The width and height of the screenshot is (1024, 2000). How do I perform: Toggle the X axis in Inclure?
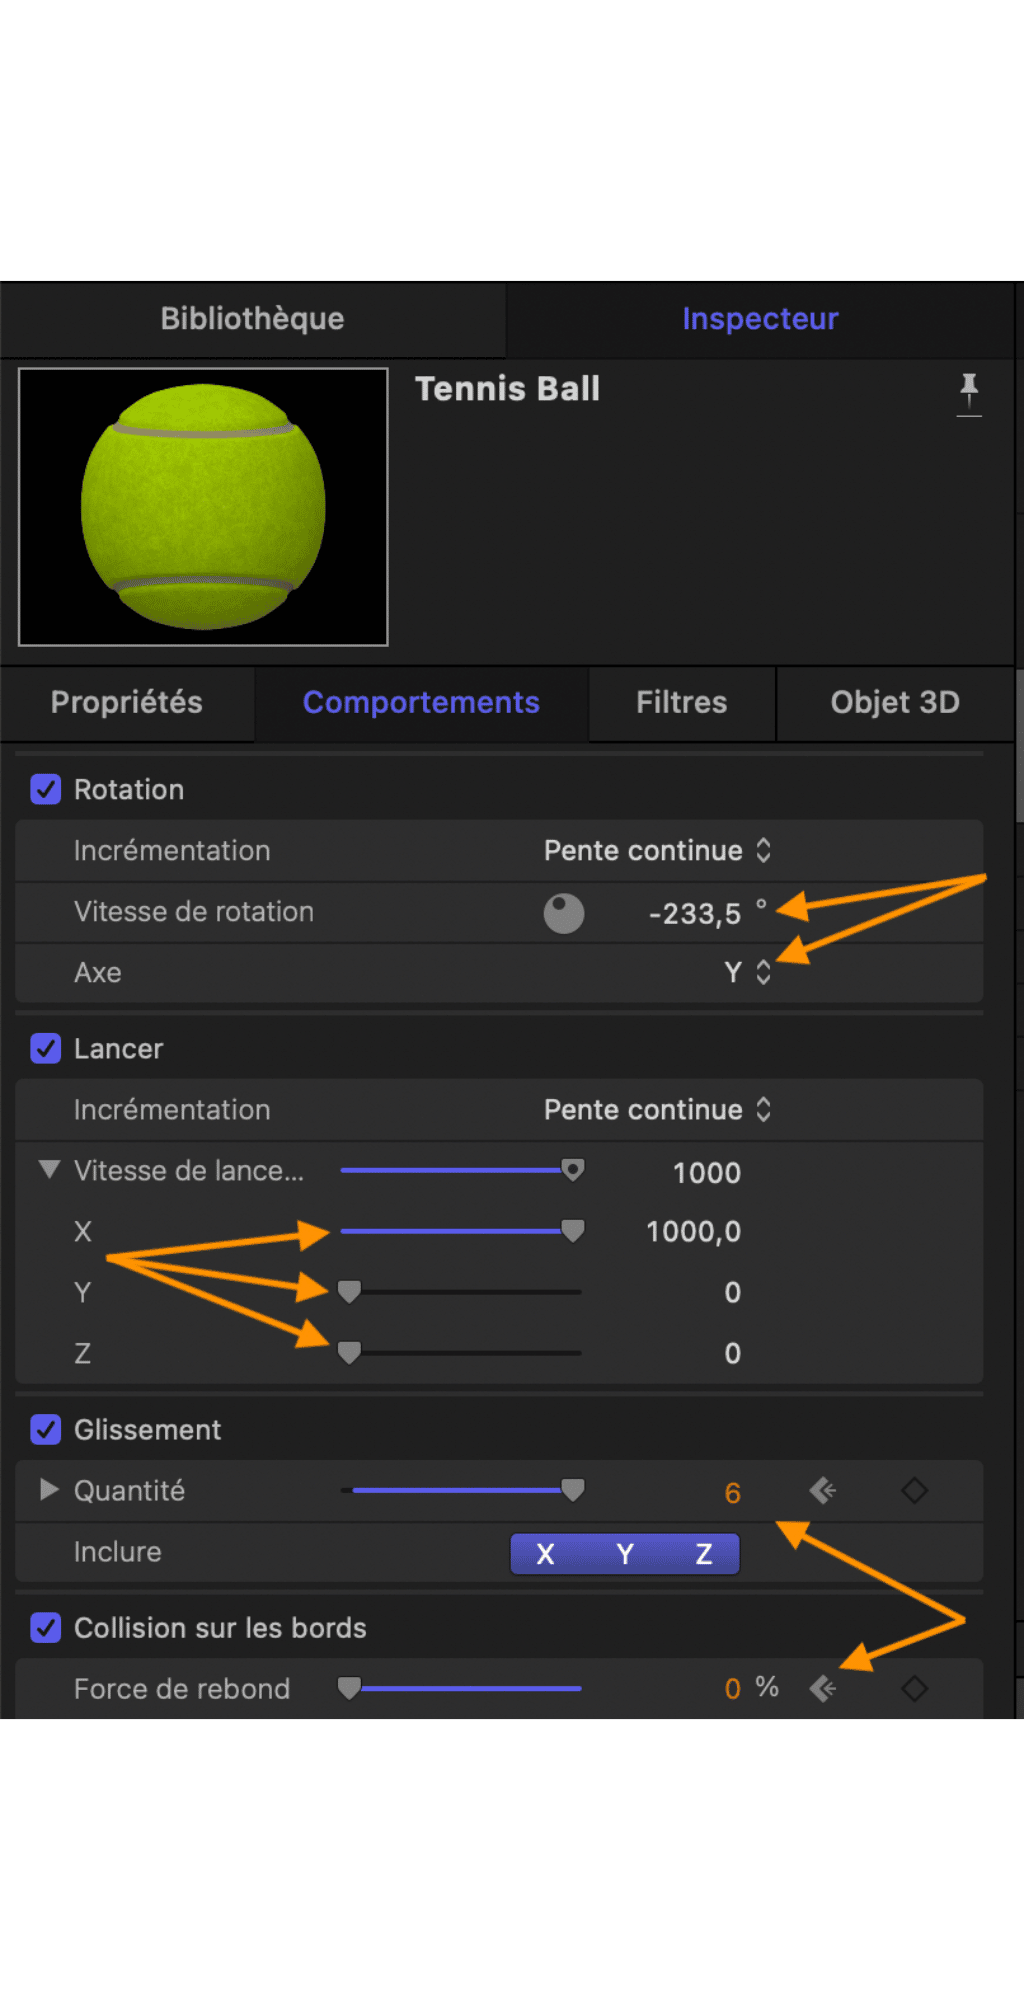(546, 1554)
